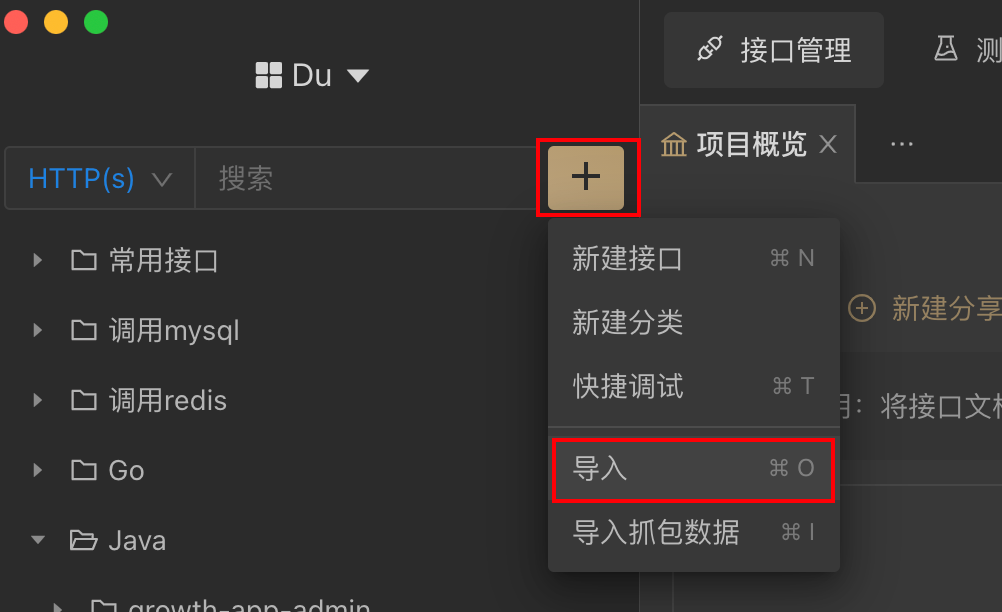Open the project grid icon beside Du
This screenshot has width=1002, height=612.
pos(268,75)
